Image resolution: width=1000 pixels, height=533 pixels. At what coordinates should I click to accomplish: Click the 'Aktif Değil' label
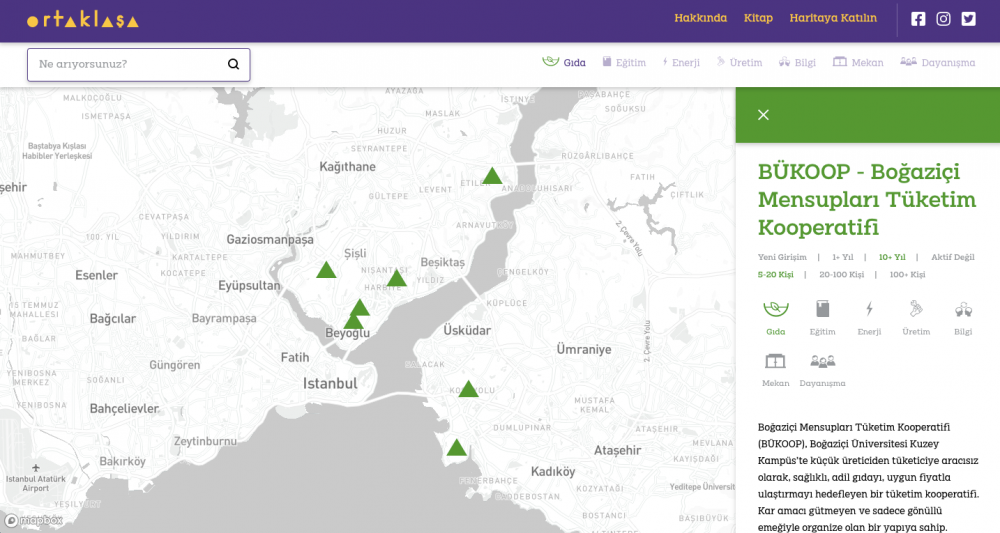pyautogui.click(x=953, y=257)
